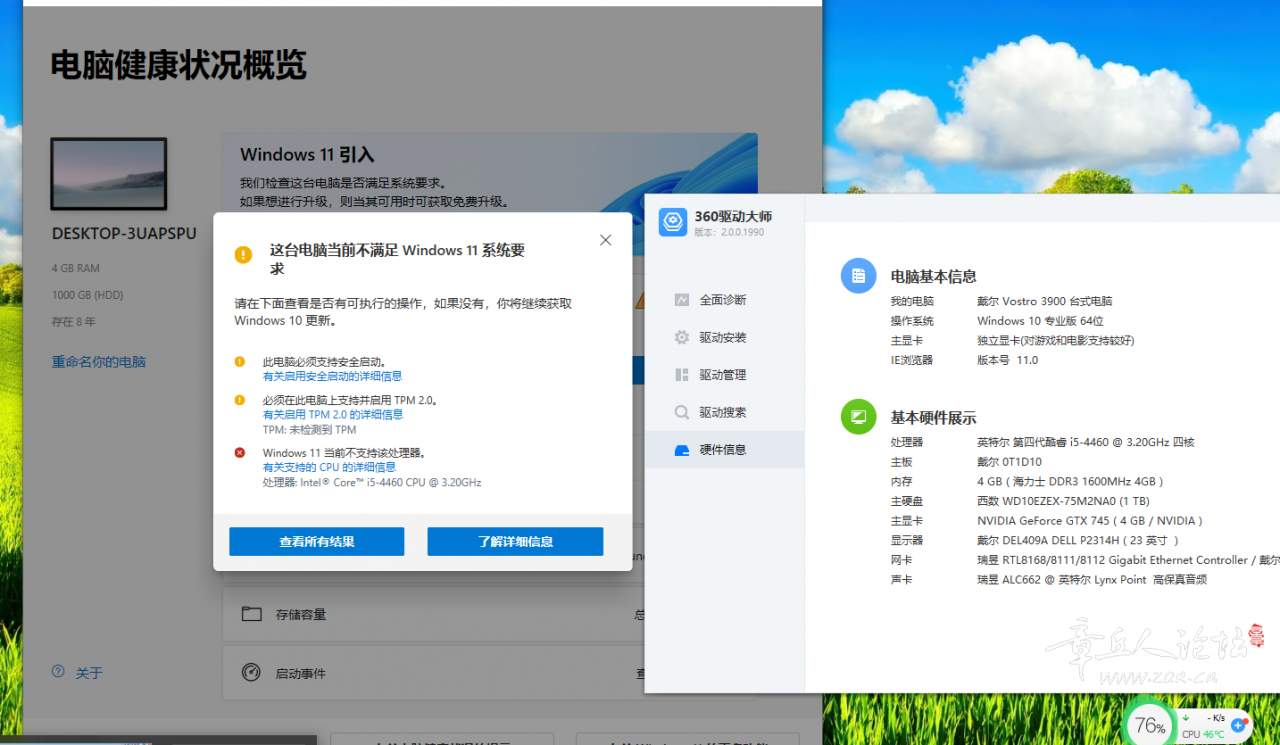Click red error icon beside unsupported processor
Viewport: 1280px width, 745px height.
pos(240,453)
